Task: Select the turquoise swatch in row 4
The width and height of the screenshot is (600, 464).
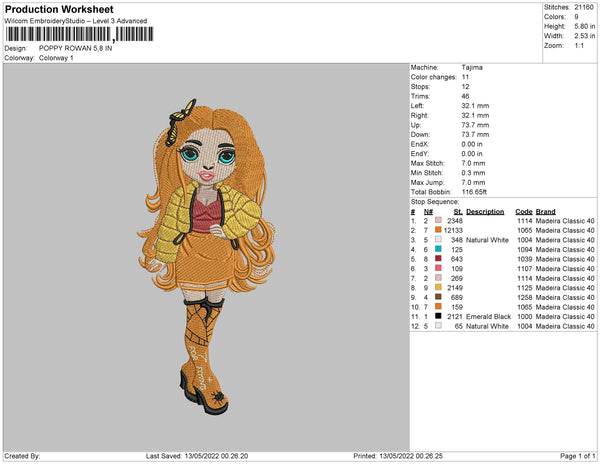Action: click(438, 249)
